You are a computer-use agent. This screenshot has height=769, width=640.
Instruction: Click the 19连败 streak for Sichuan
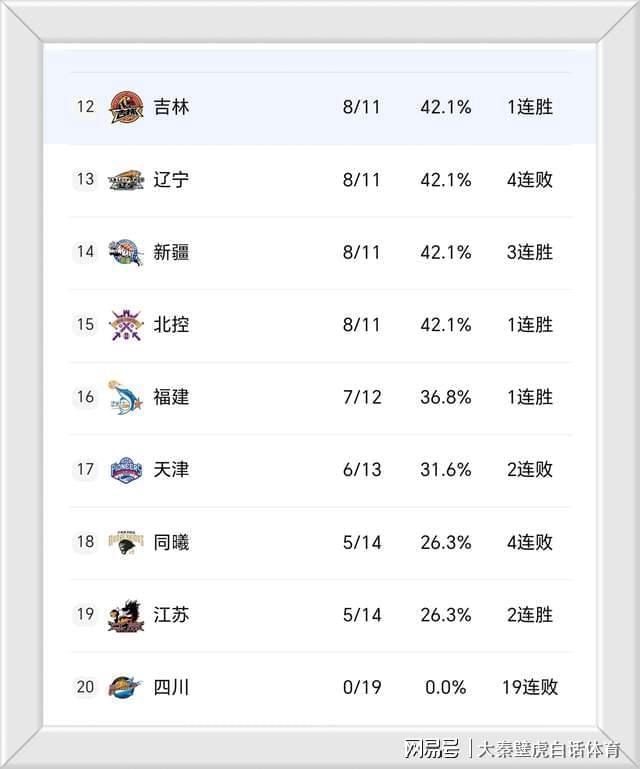[x=530, y=688]
